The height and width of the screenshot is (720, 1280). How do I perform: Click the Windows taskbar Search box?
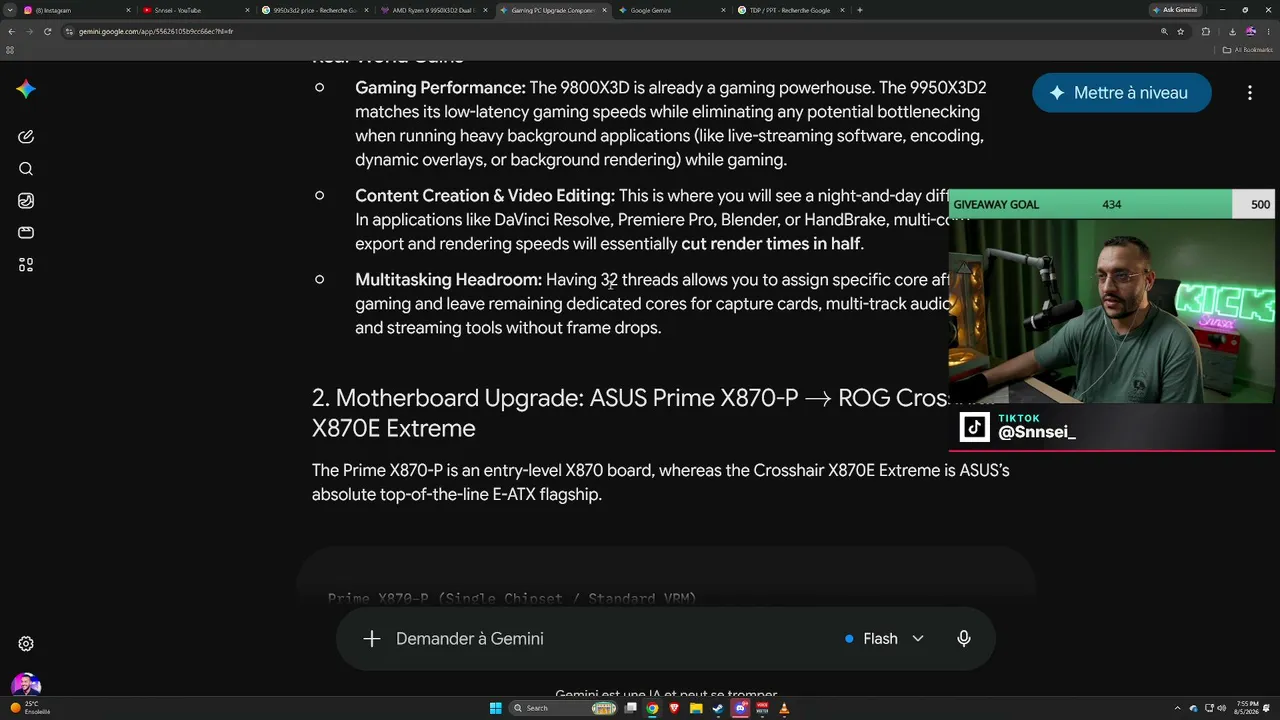point(564,709)
